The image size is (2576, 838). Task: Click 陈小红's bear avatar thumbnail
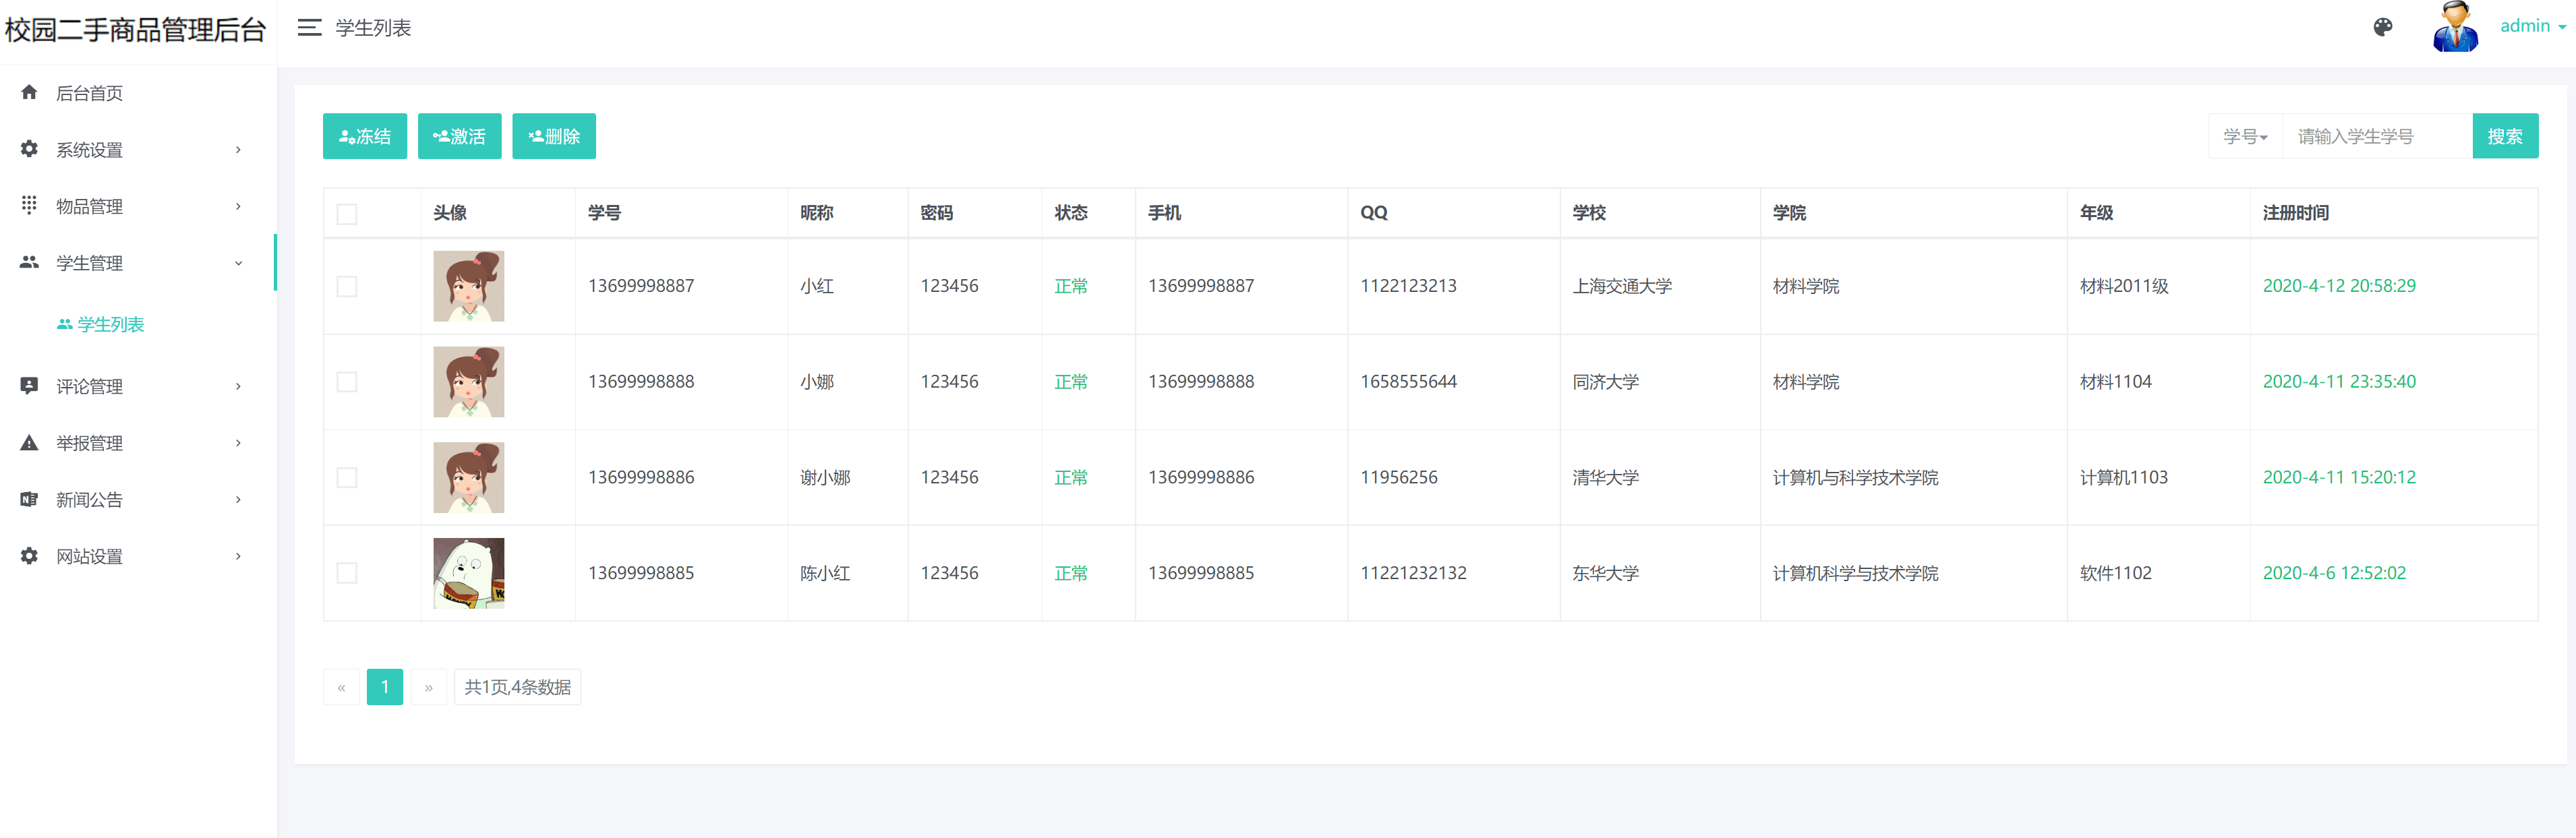click(x=469, y=573)
